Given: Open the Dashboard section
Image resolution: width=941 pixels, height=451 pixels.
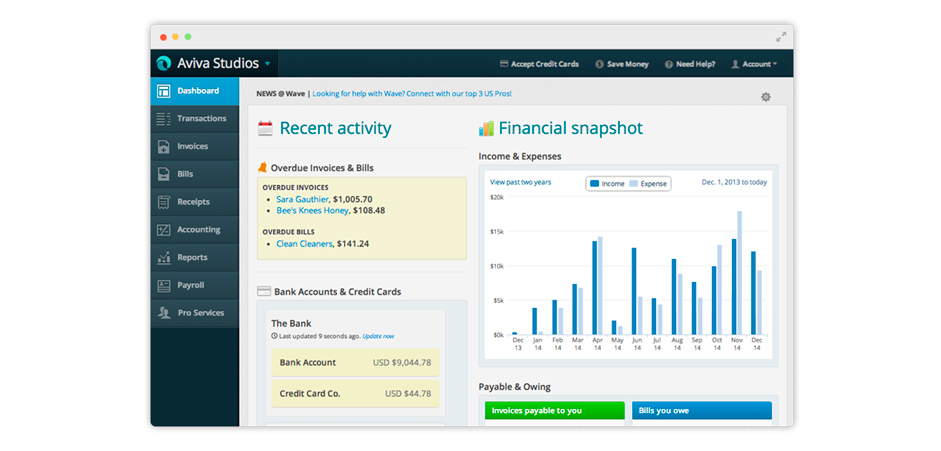Looking at the screenshot, I should 194,91.
